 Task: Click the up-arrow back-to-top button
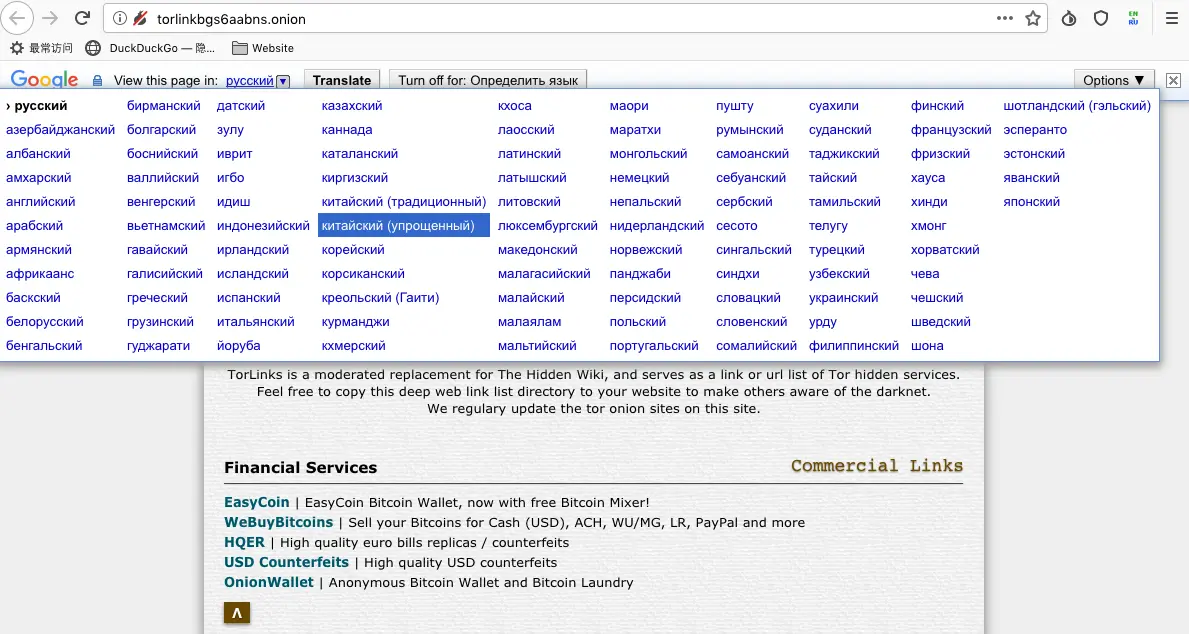(237, 613)
